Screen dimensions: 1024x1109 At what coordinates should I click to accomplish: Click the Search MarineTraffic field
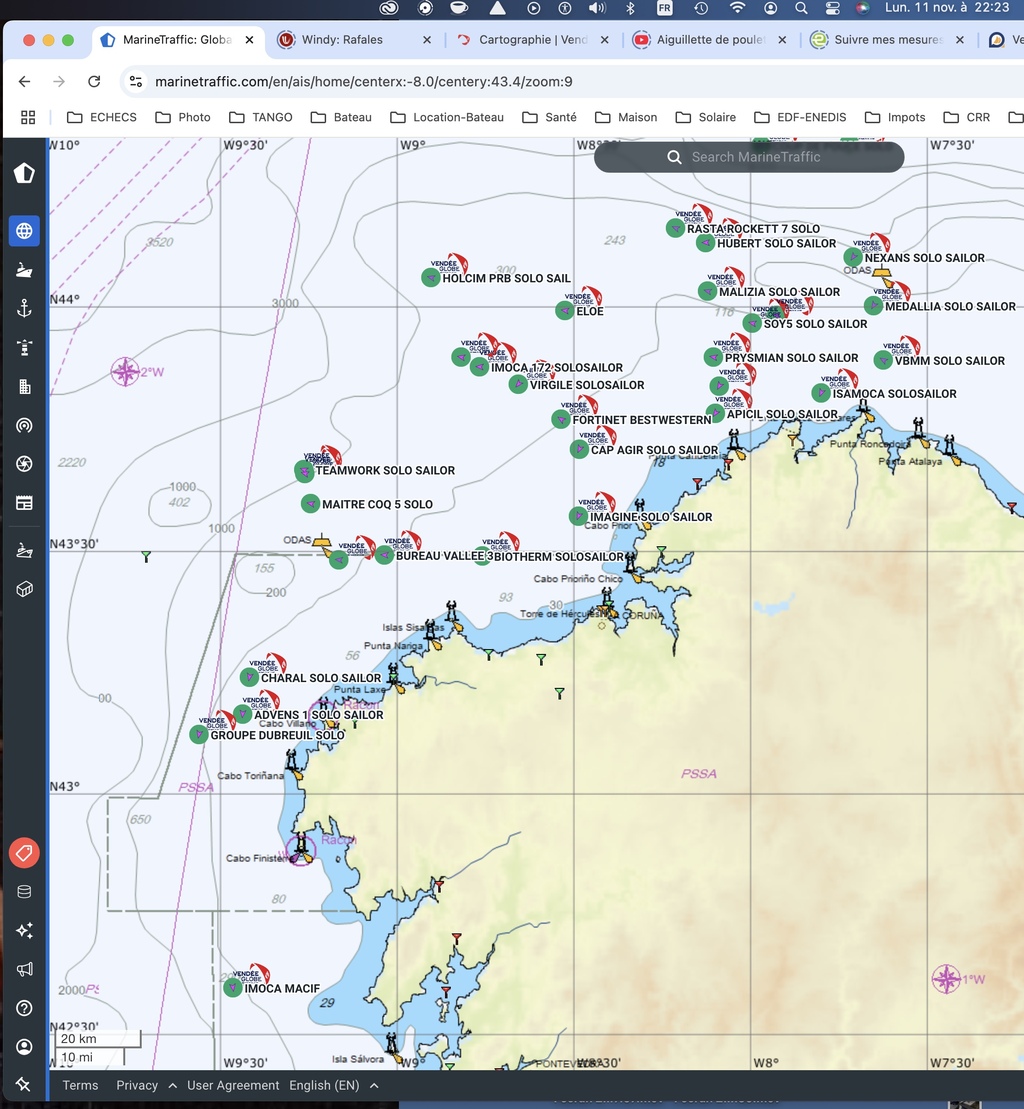pyautogui.click(x=749, y=157)
